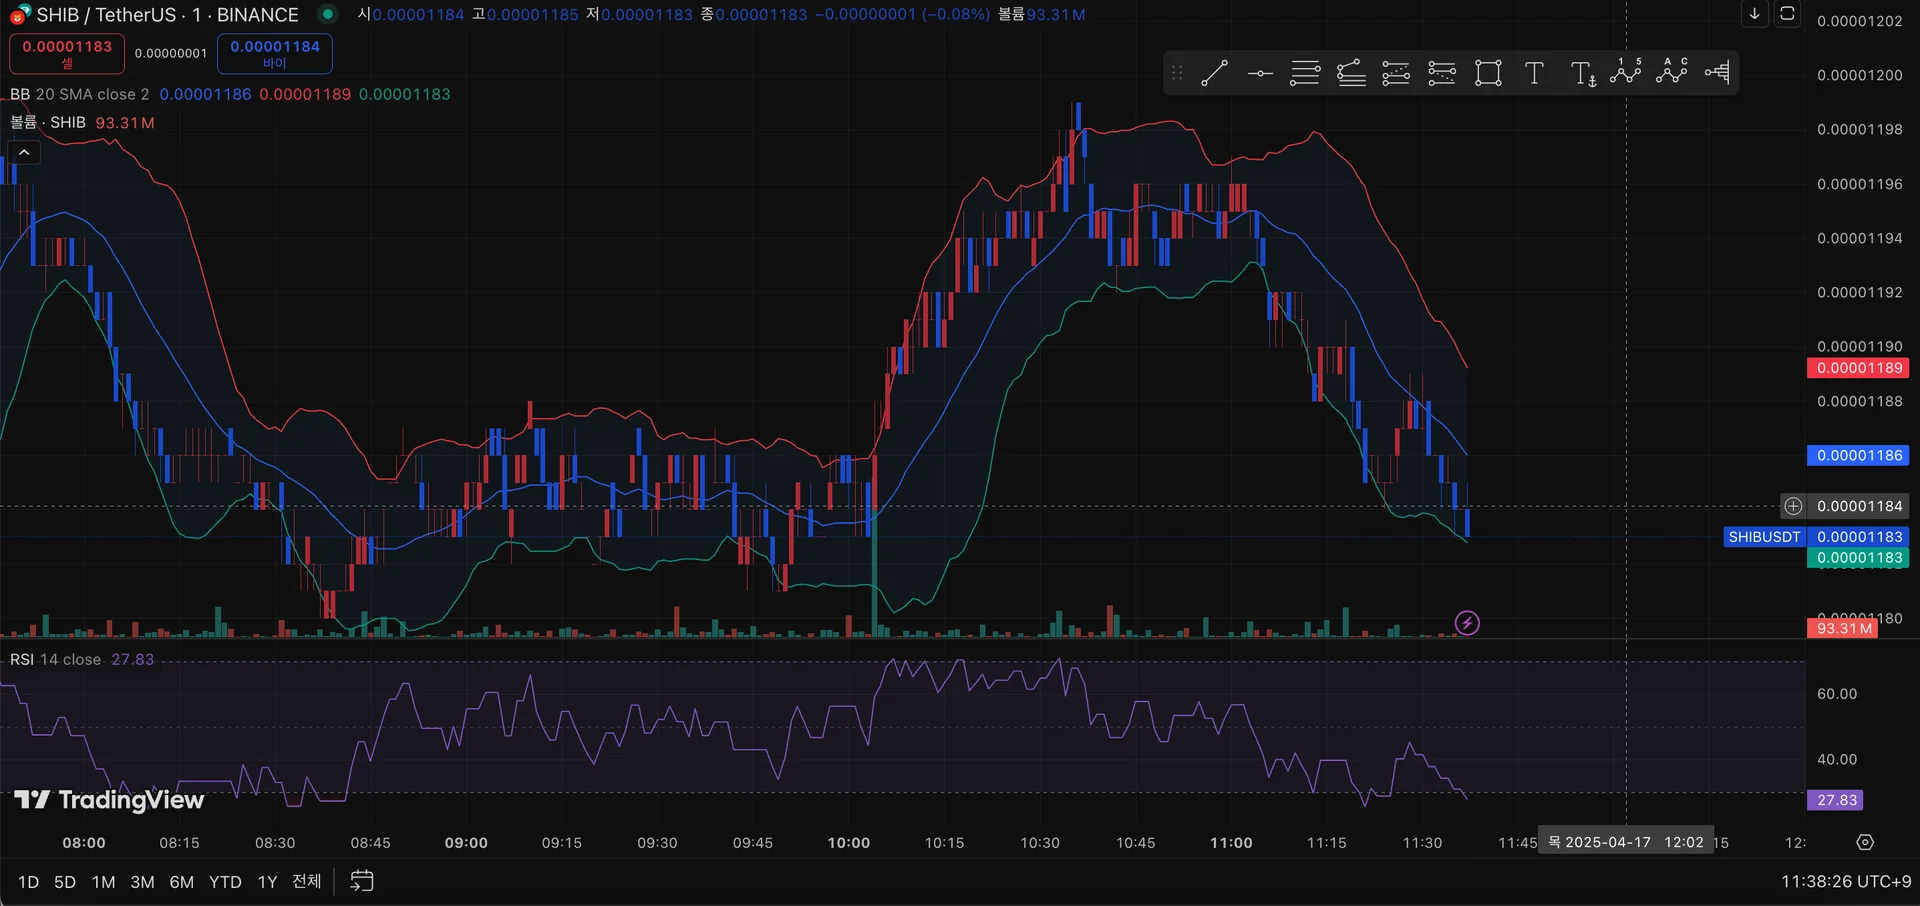Select the 1Y time range
The image size is (1920, 906).
(x=267, y=882)
